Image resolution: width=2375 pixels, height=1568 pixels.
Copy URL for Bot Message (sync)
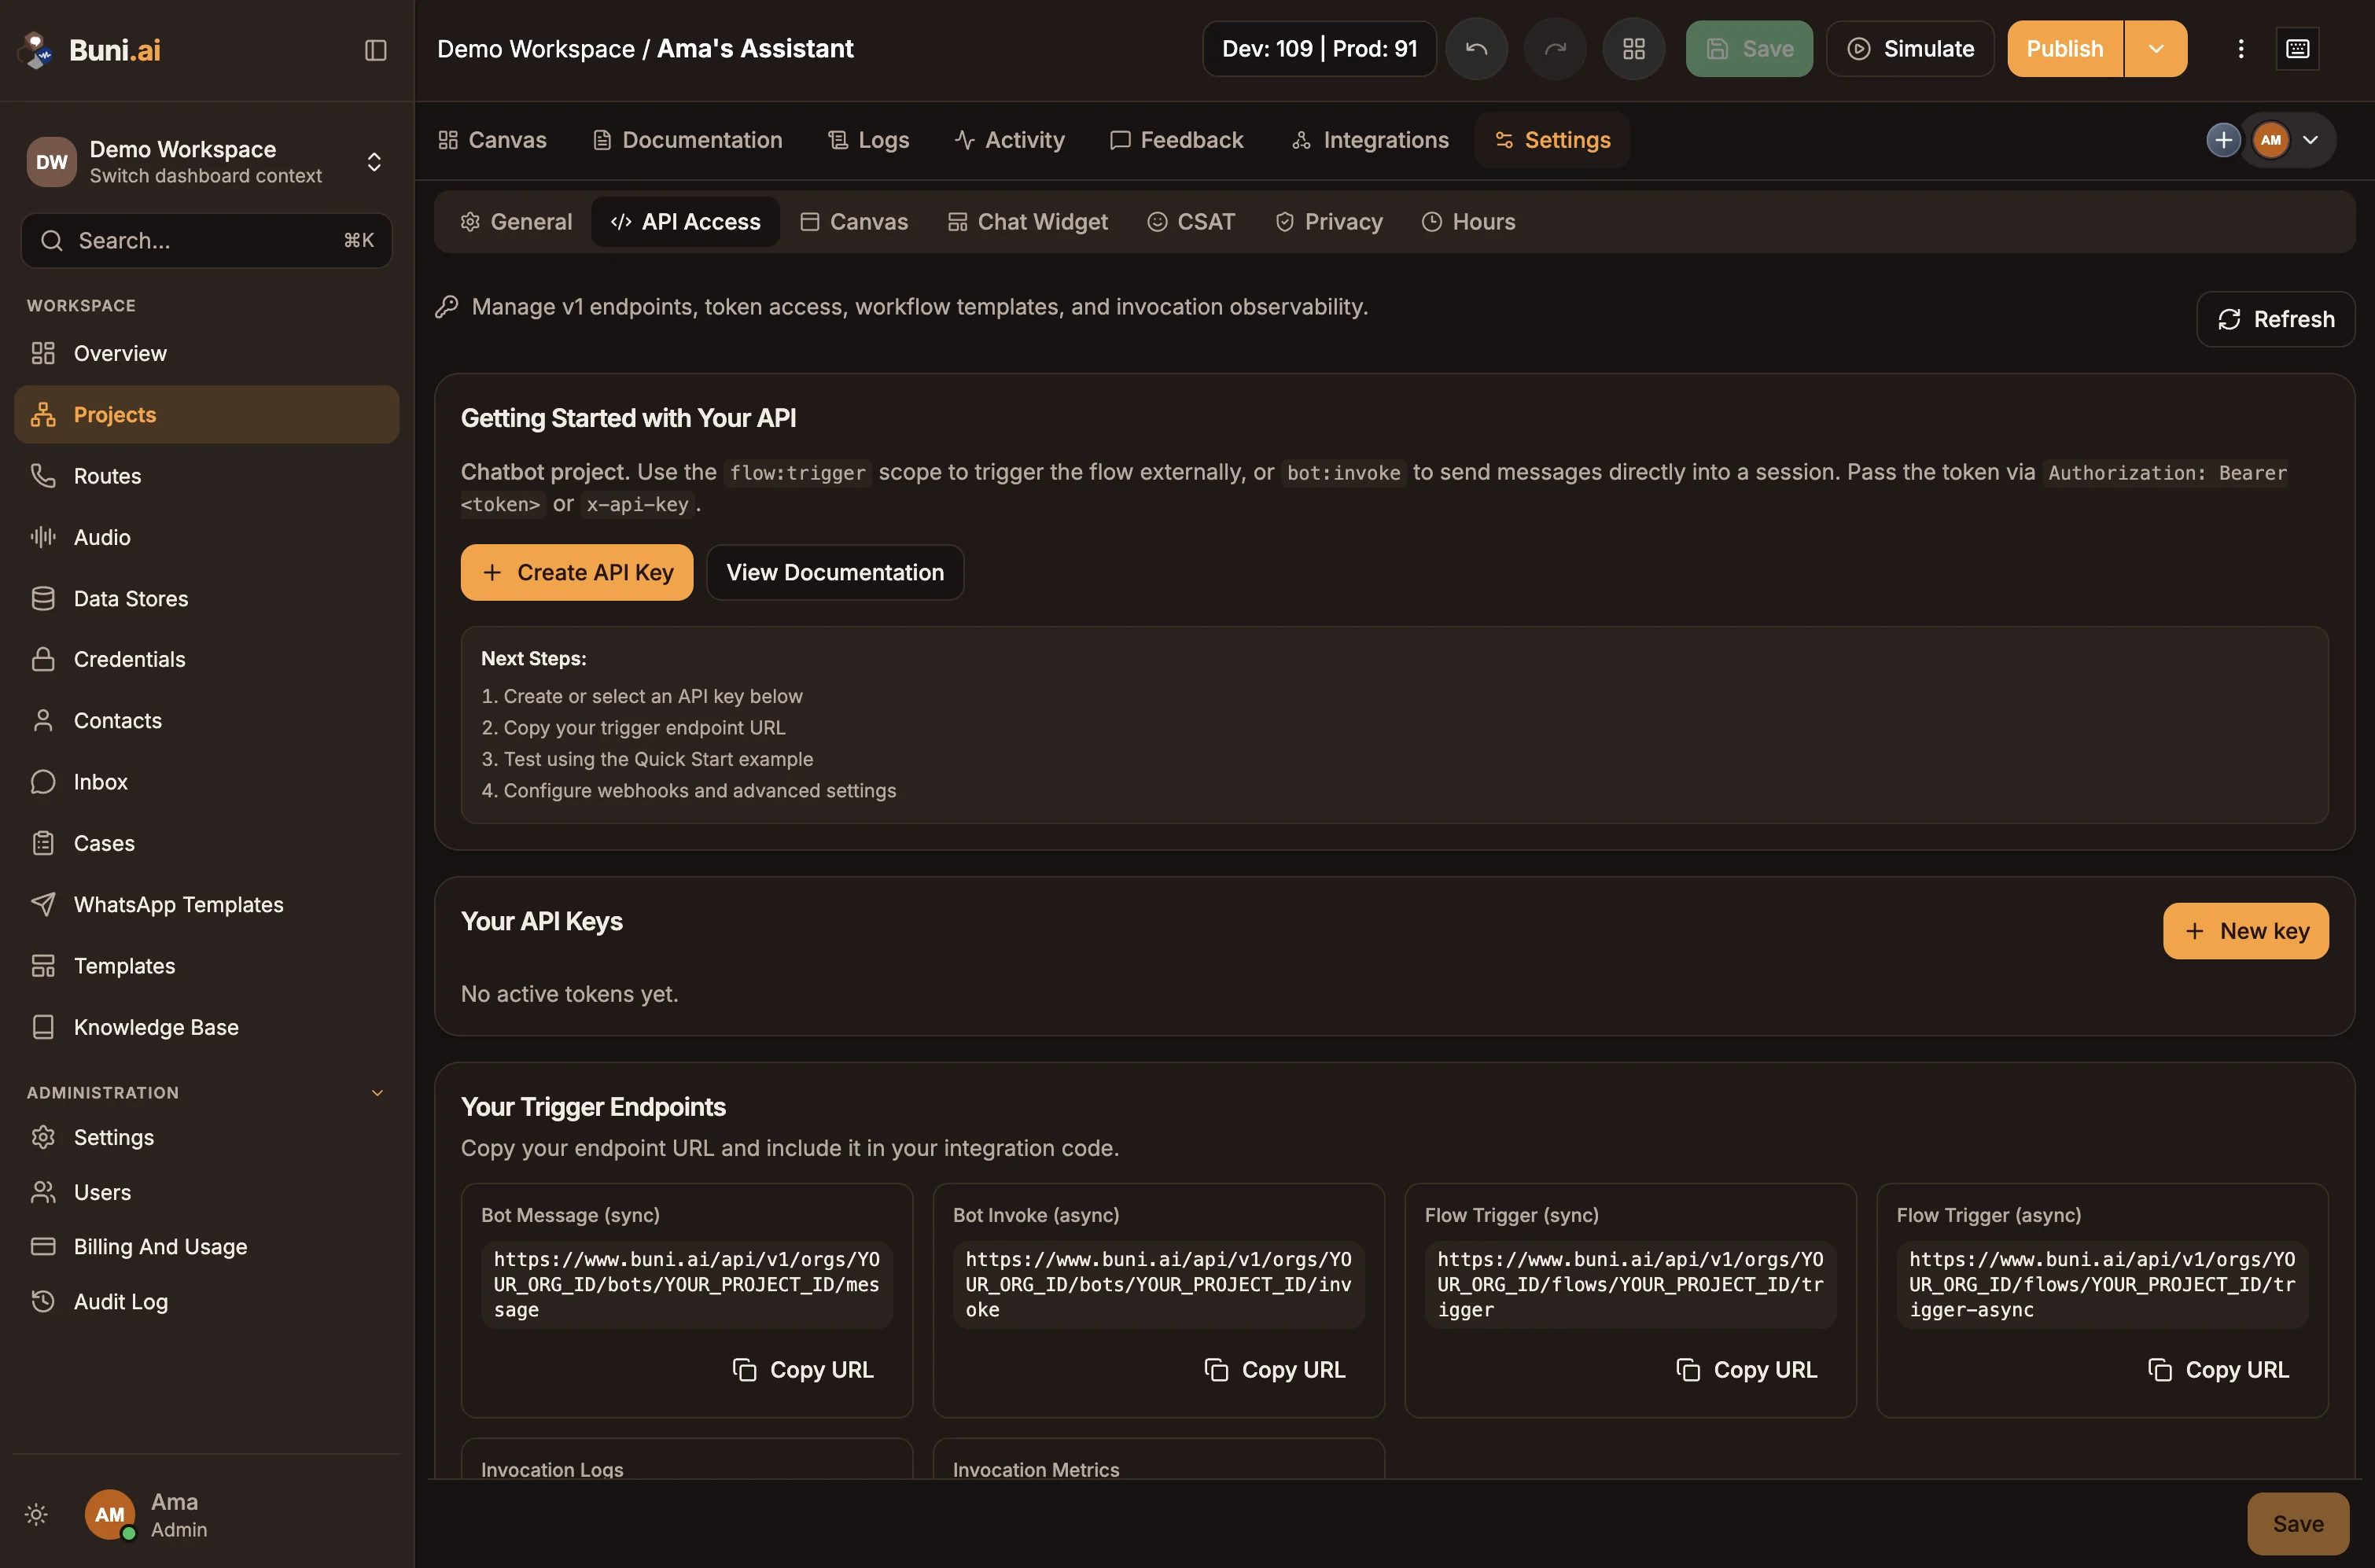tap(803, 1369)
